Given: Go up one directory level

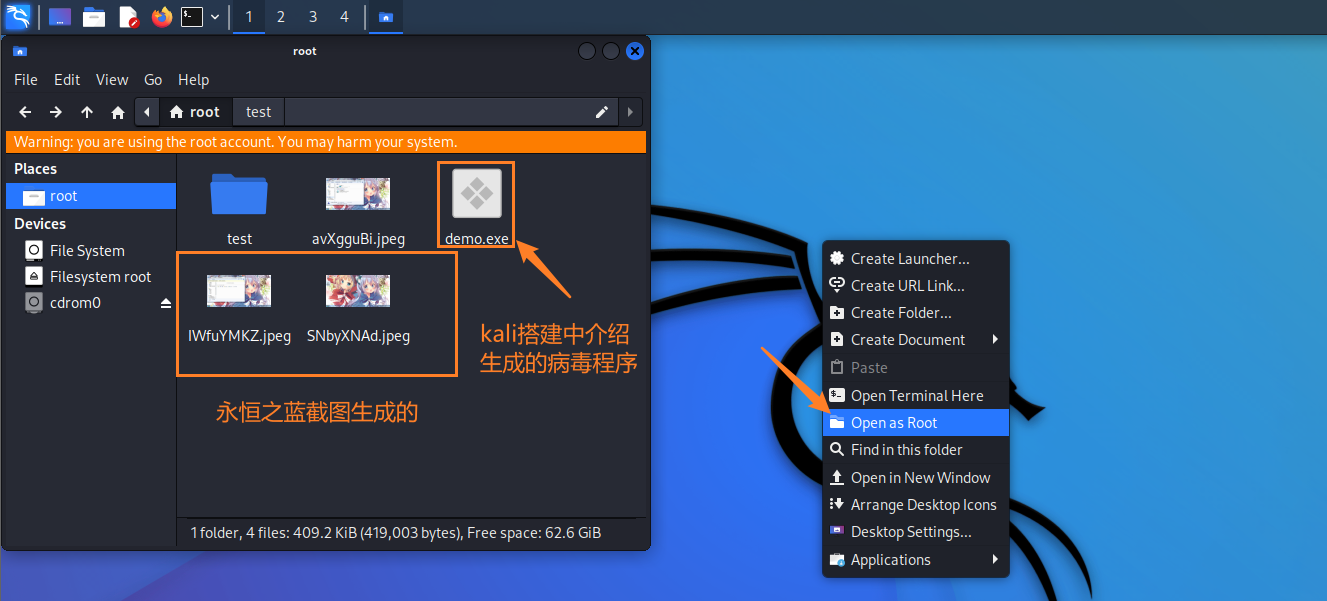Looking at the screenshot, I should [86, 112].
